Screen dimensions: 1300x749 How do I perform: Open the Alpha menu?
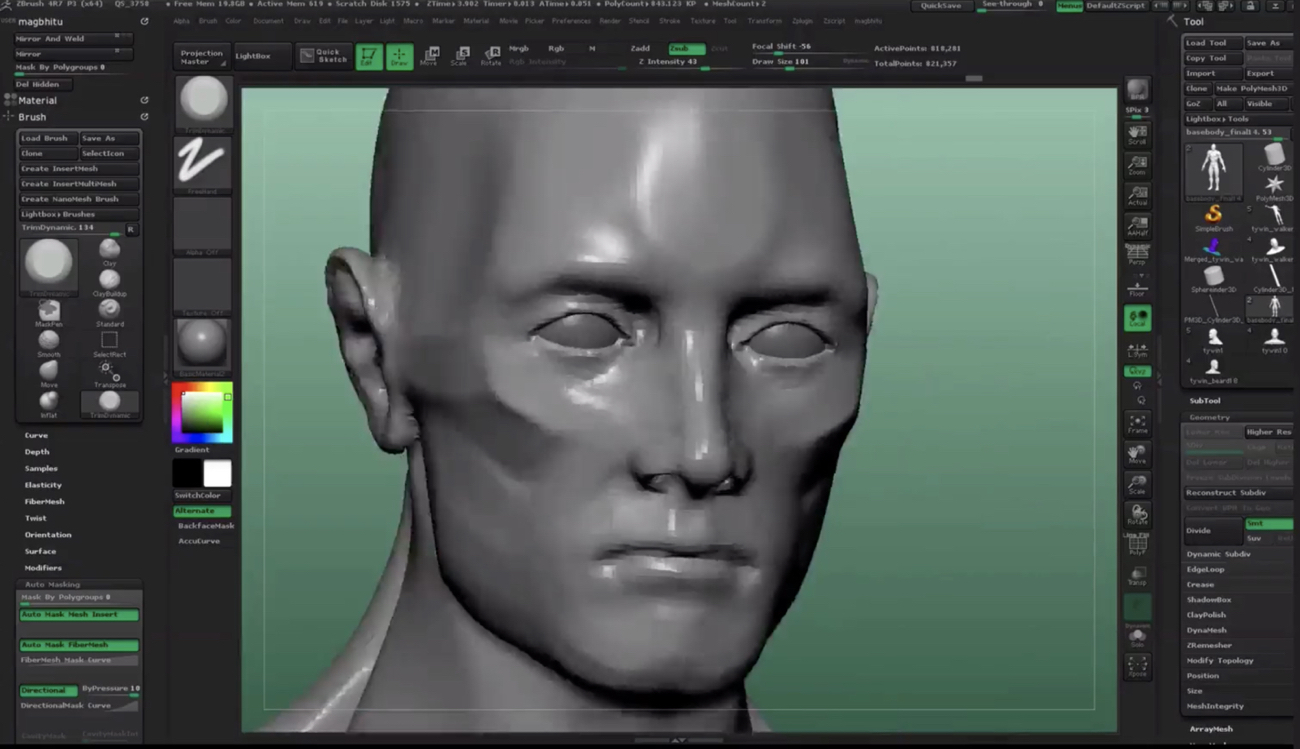click(x=181, y=21)
